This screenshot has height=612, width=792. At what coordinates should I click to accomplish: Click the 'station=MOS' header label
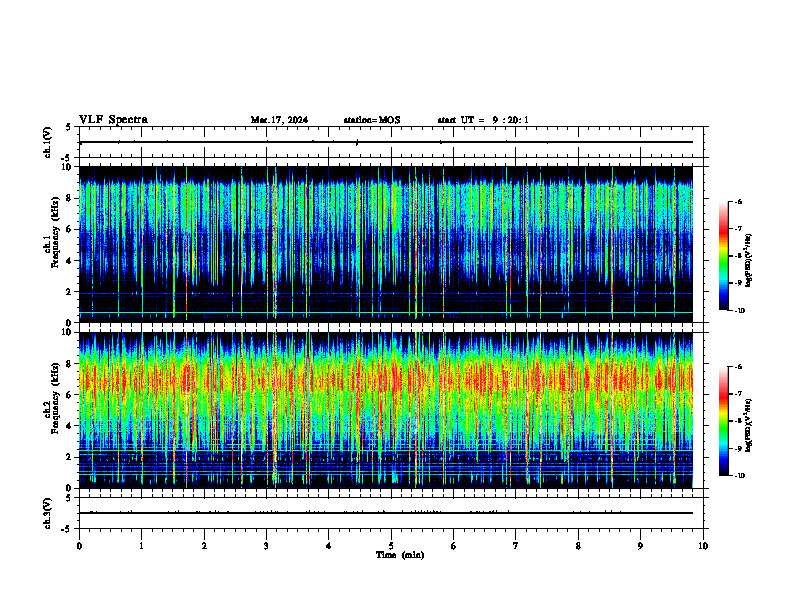(x=372, y=120)
